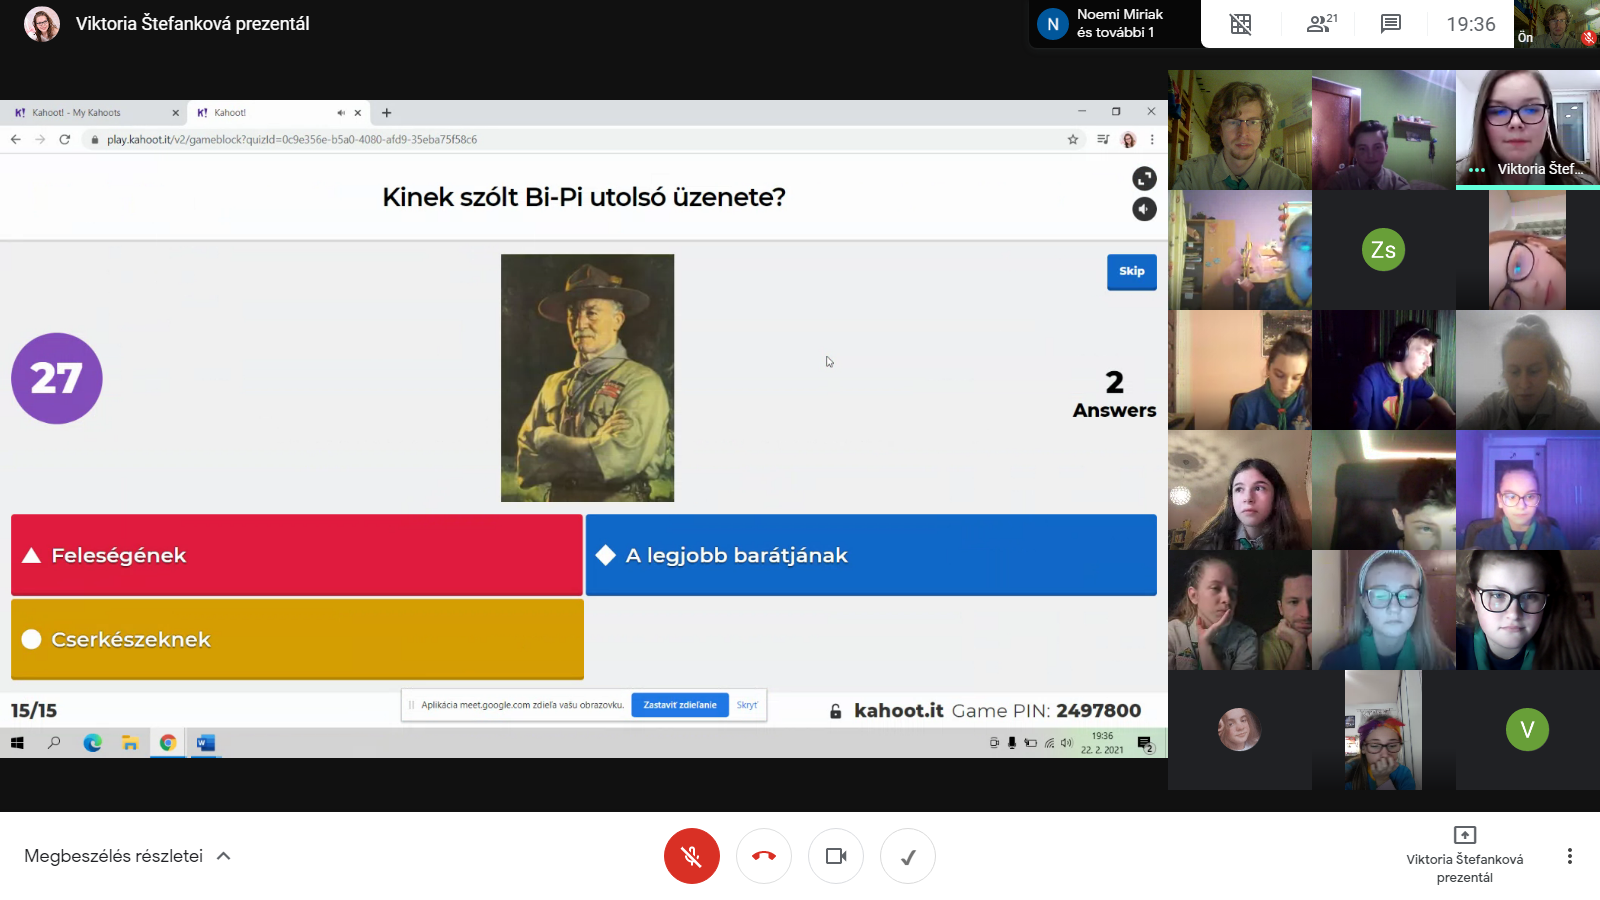Screen dimensions: 1600x900
Task: Open taskbar search icon
Action: click(x=54, y=743)
